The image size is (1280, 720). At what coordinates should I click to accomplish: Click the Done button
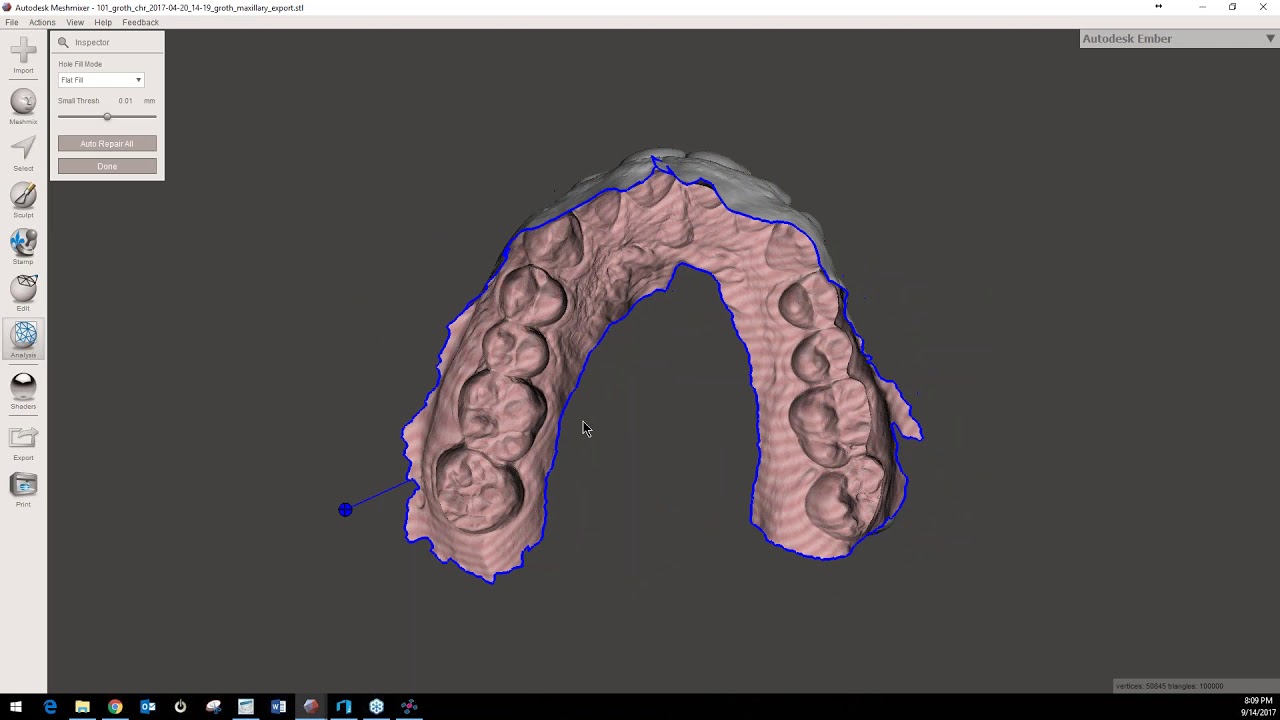pyautogui.click(x=107, y=166)
